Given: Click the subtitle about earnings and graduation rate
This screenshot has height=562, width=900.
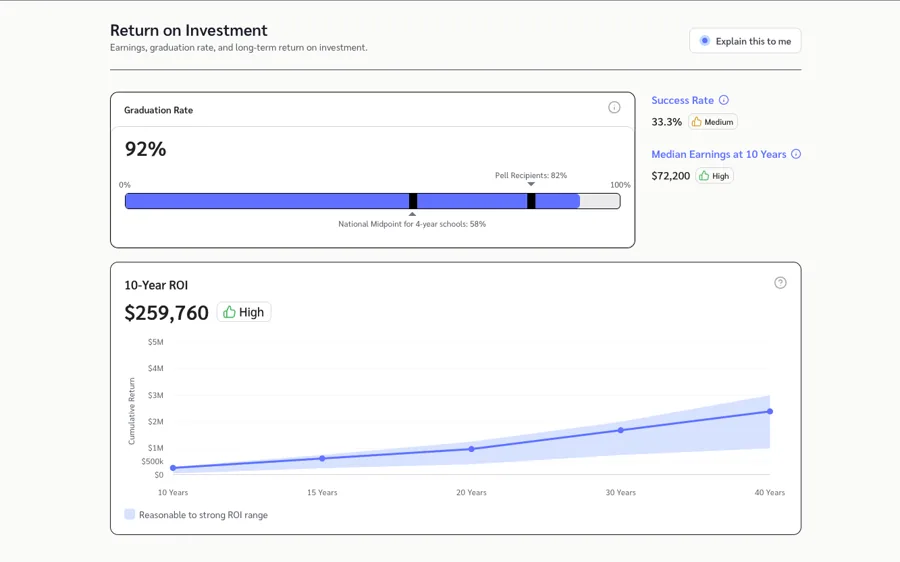Looking at the screenshot, I should pyautogui.click(x=239, y=47).
